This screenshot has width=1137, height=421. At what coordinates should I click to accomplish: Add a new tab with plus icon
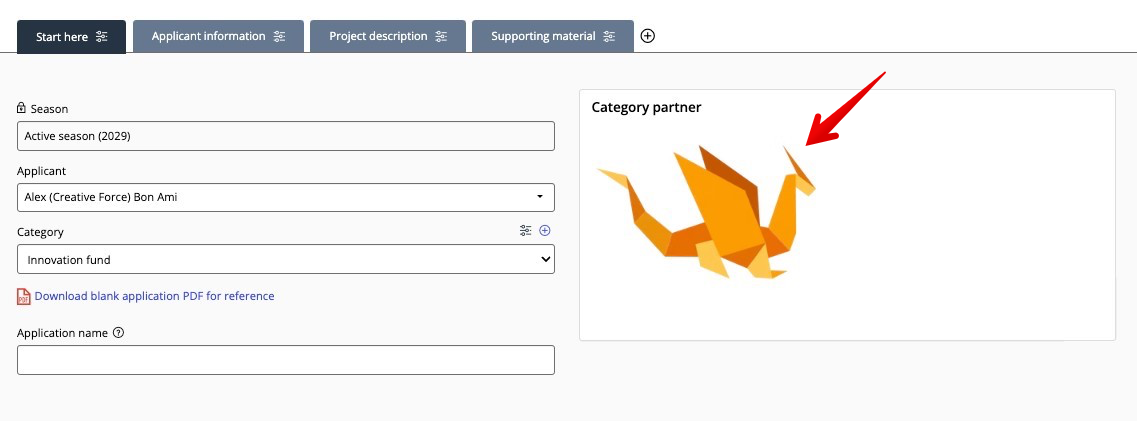(x=648, y=36)
